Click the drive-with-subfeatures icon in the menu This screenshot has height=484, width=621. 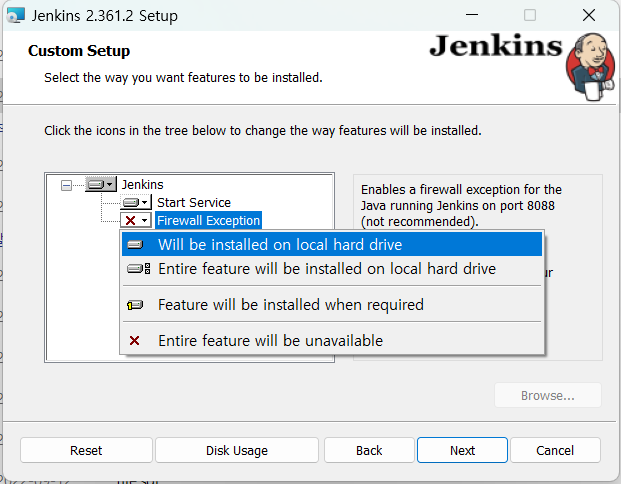139,269
